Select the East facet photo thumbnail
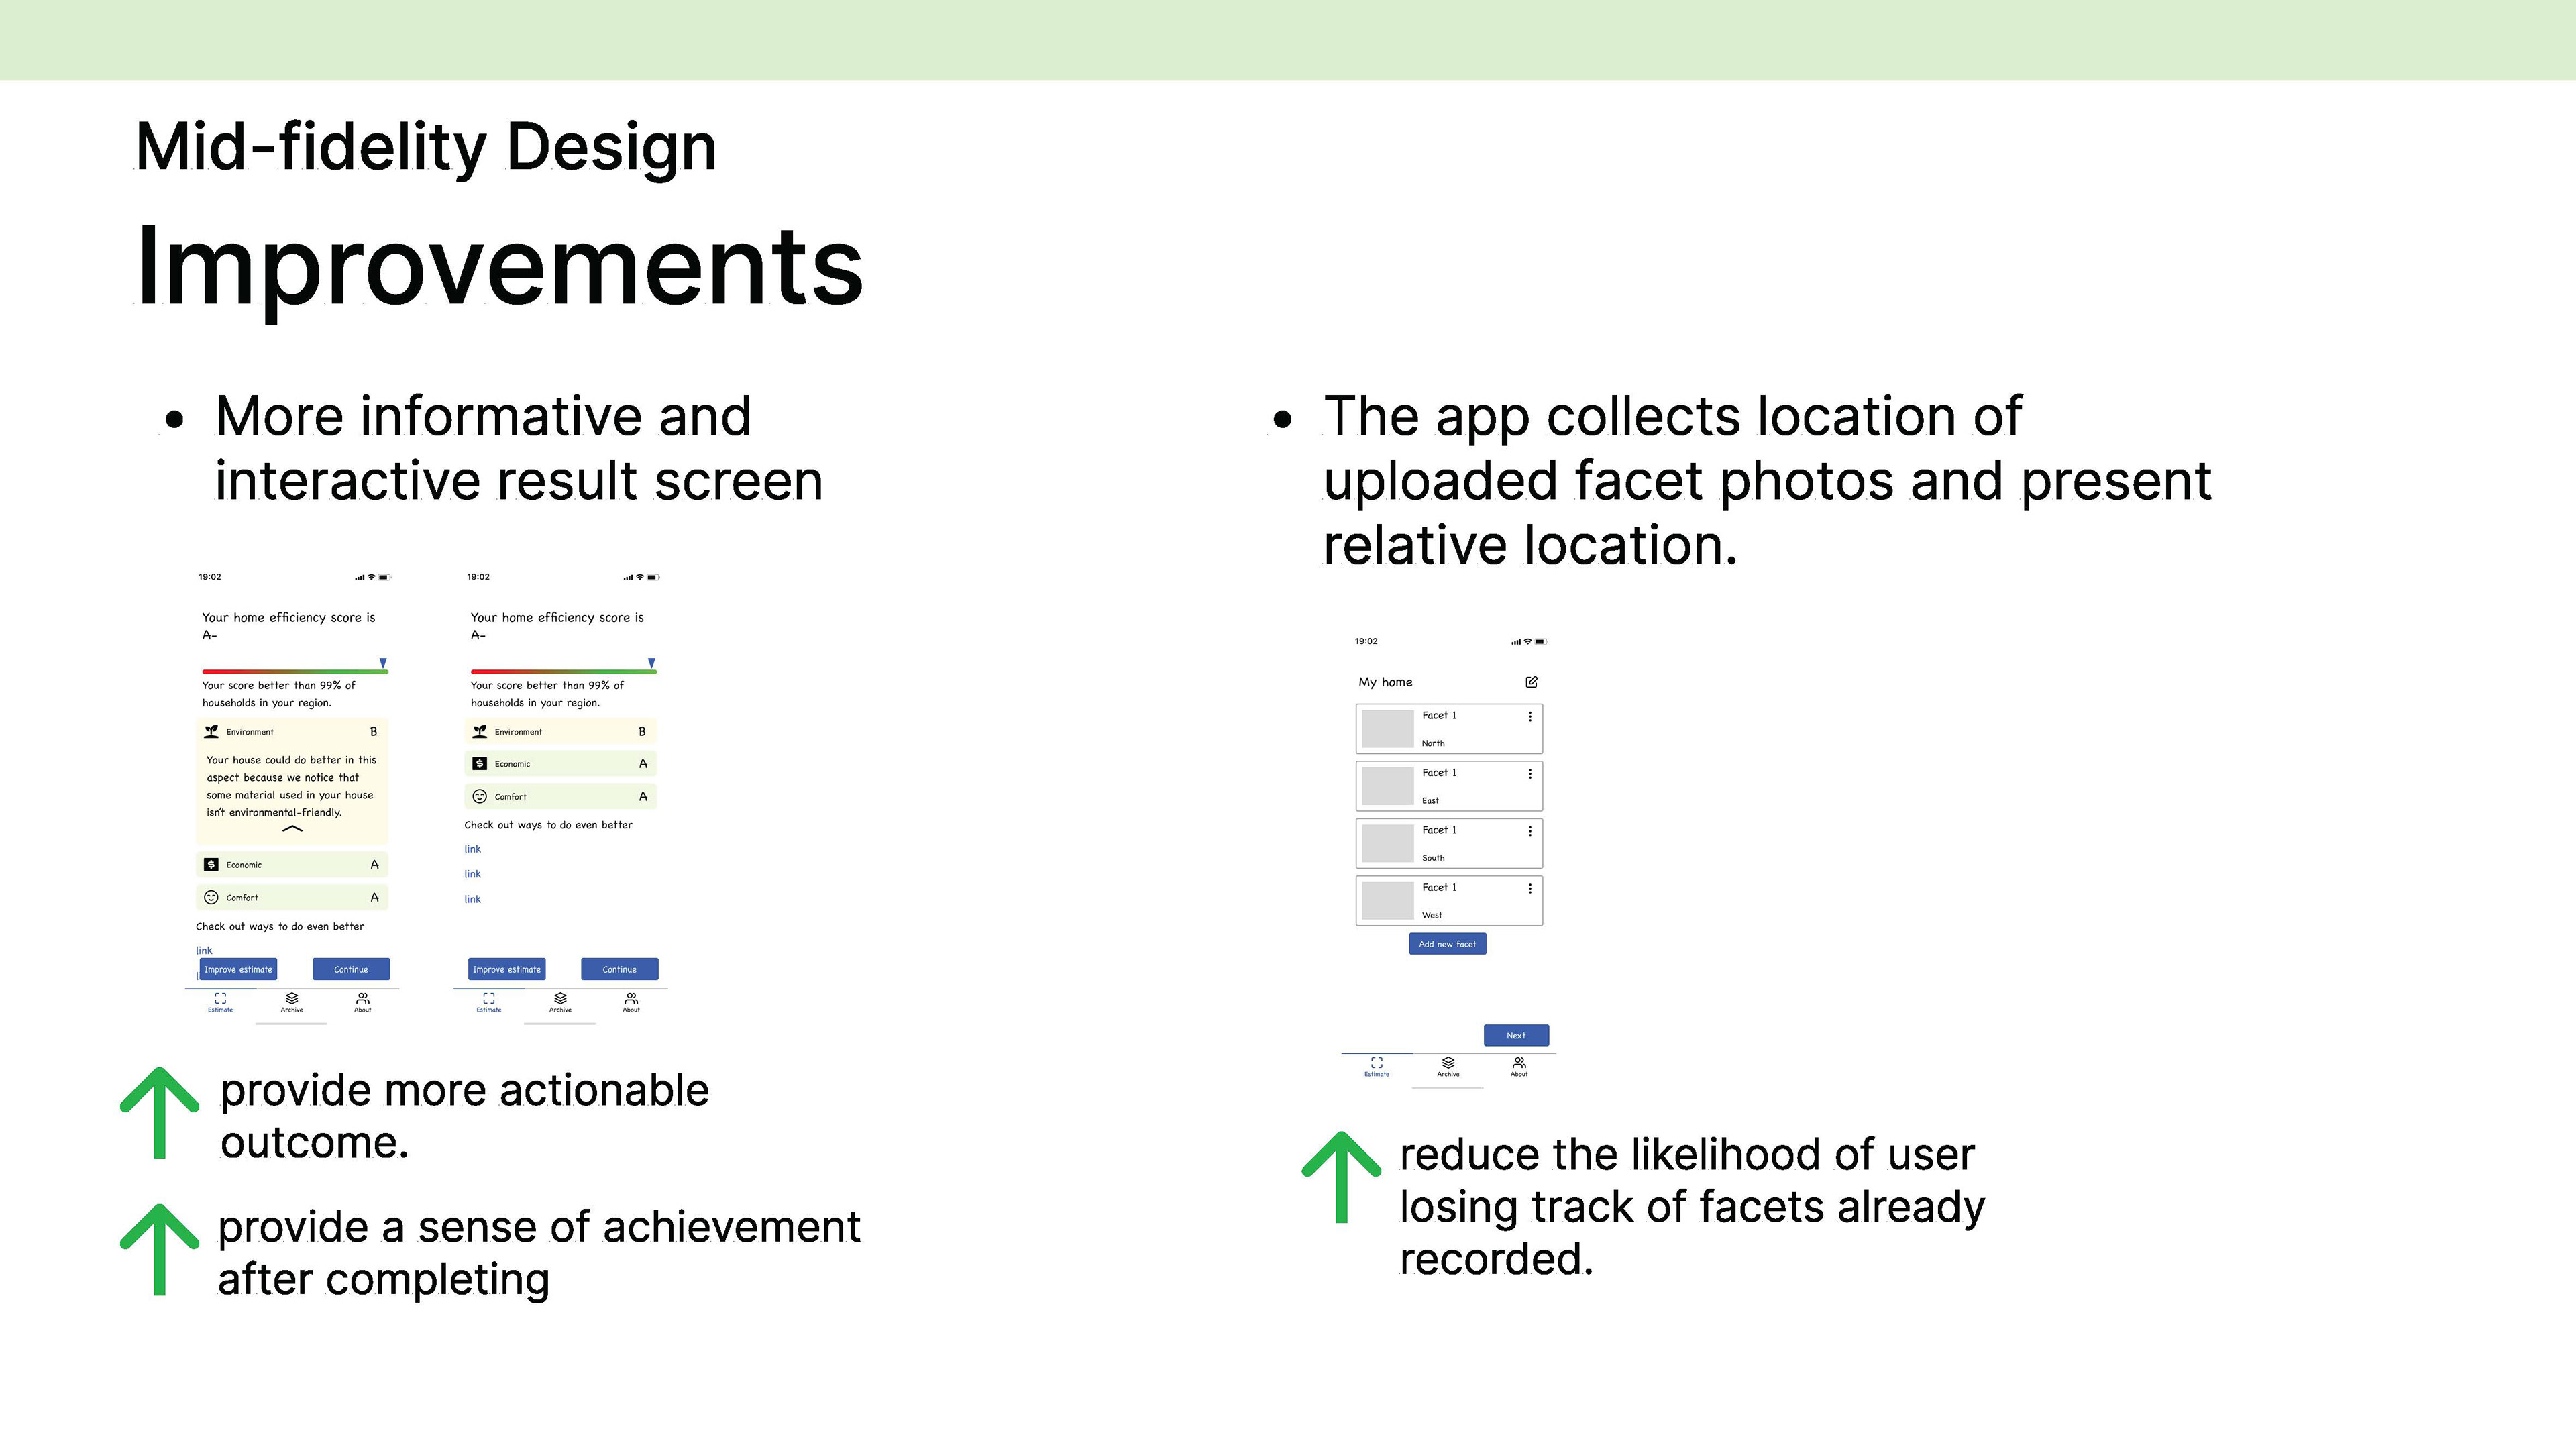The width and height of the screenshot is (2576, 1449). [1388, 786]
